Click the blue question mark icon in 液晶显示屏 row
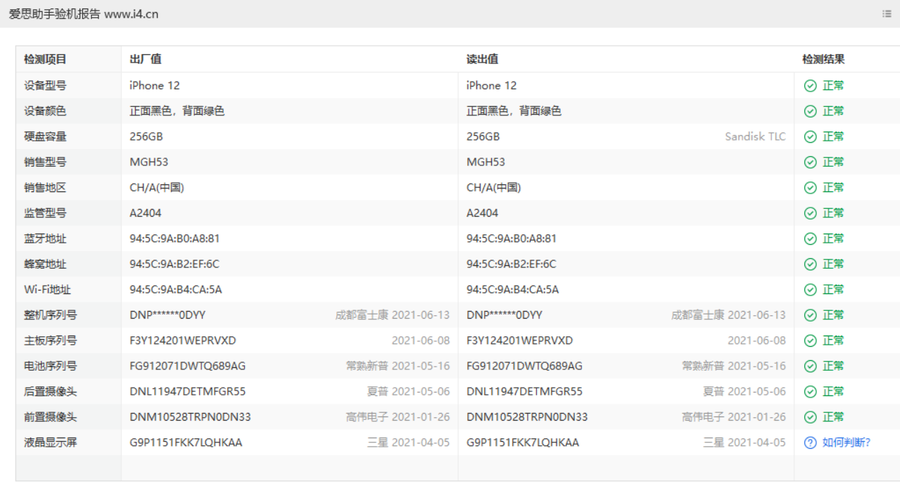 coord(810,443)
